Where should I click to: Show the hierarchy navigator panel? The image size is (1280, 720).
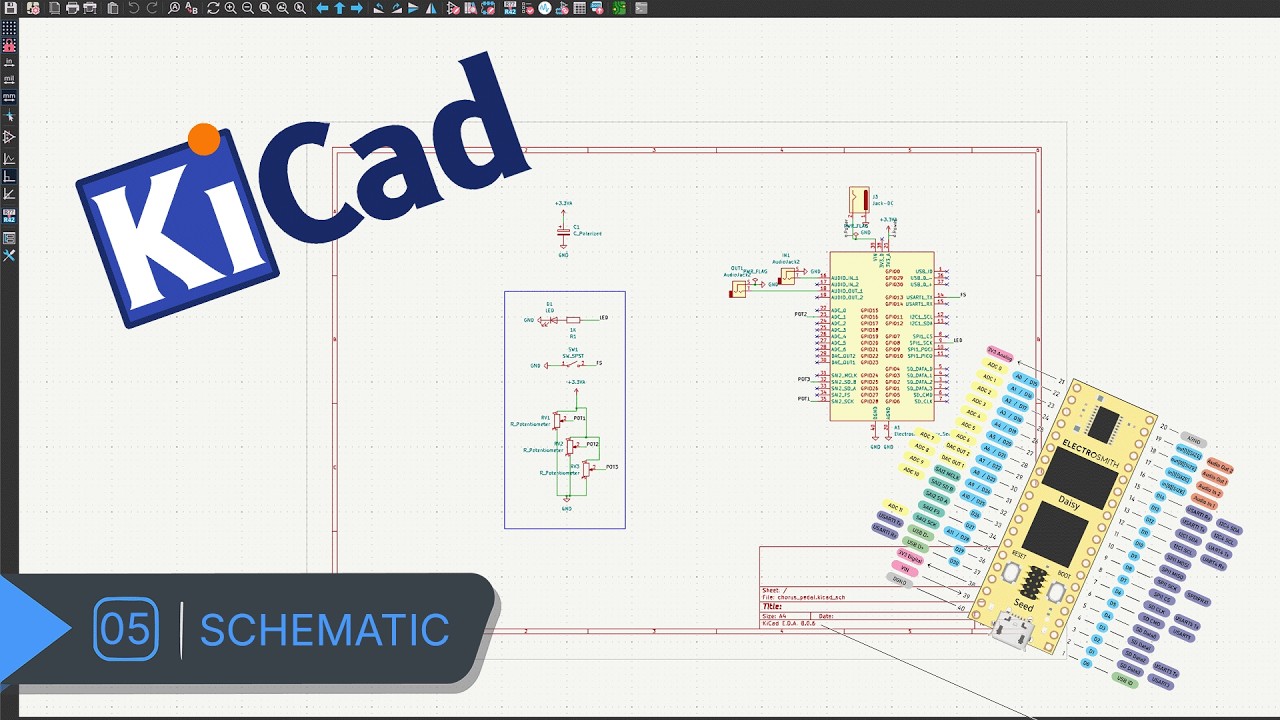tap(9, 238)
